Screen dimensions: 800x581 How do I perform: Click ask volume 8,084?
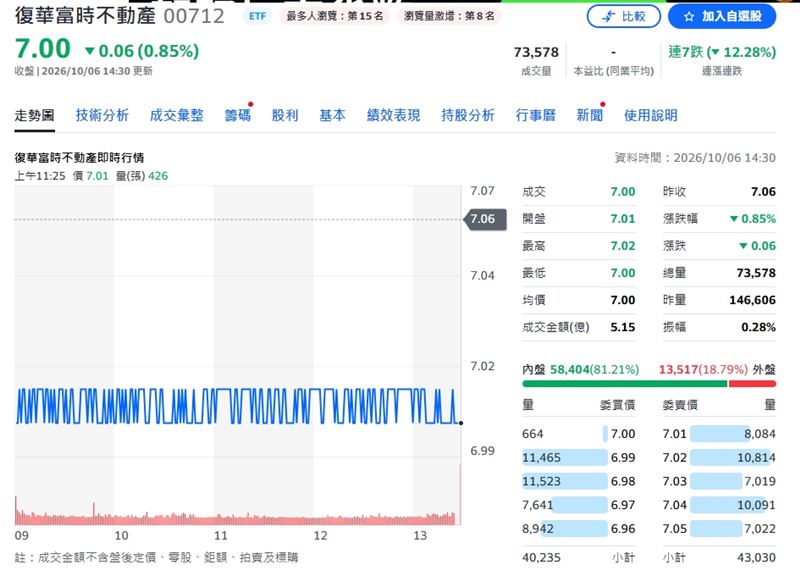tap(760, 434)
